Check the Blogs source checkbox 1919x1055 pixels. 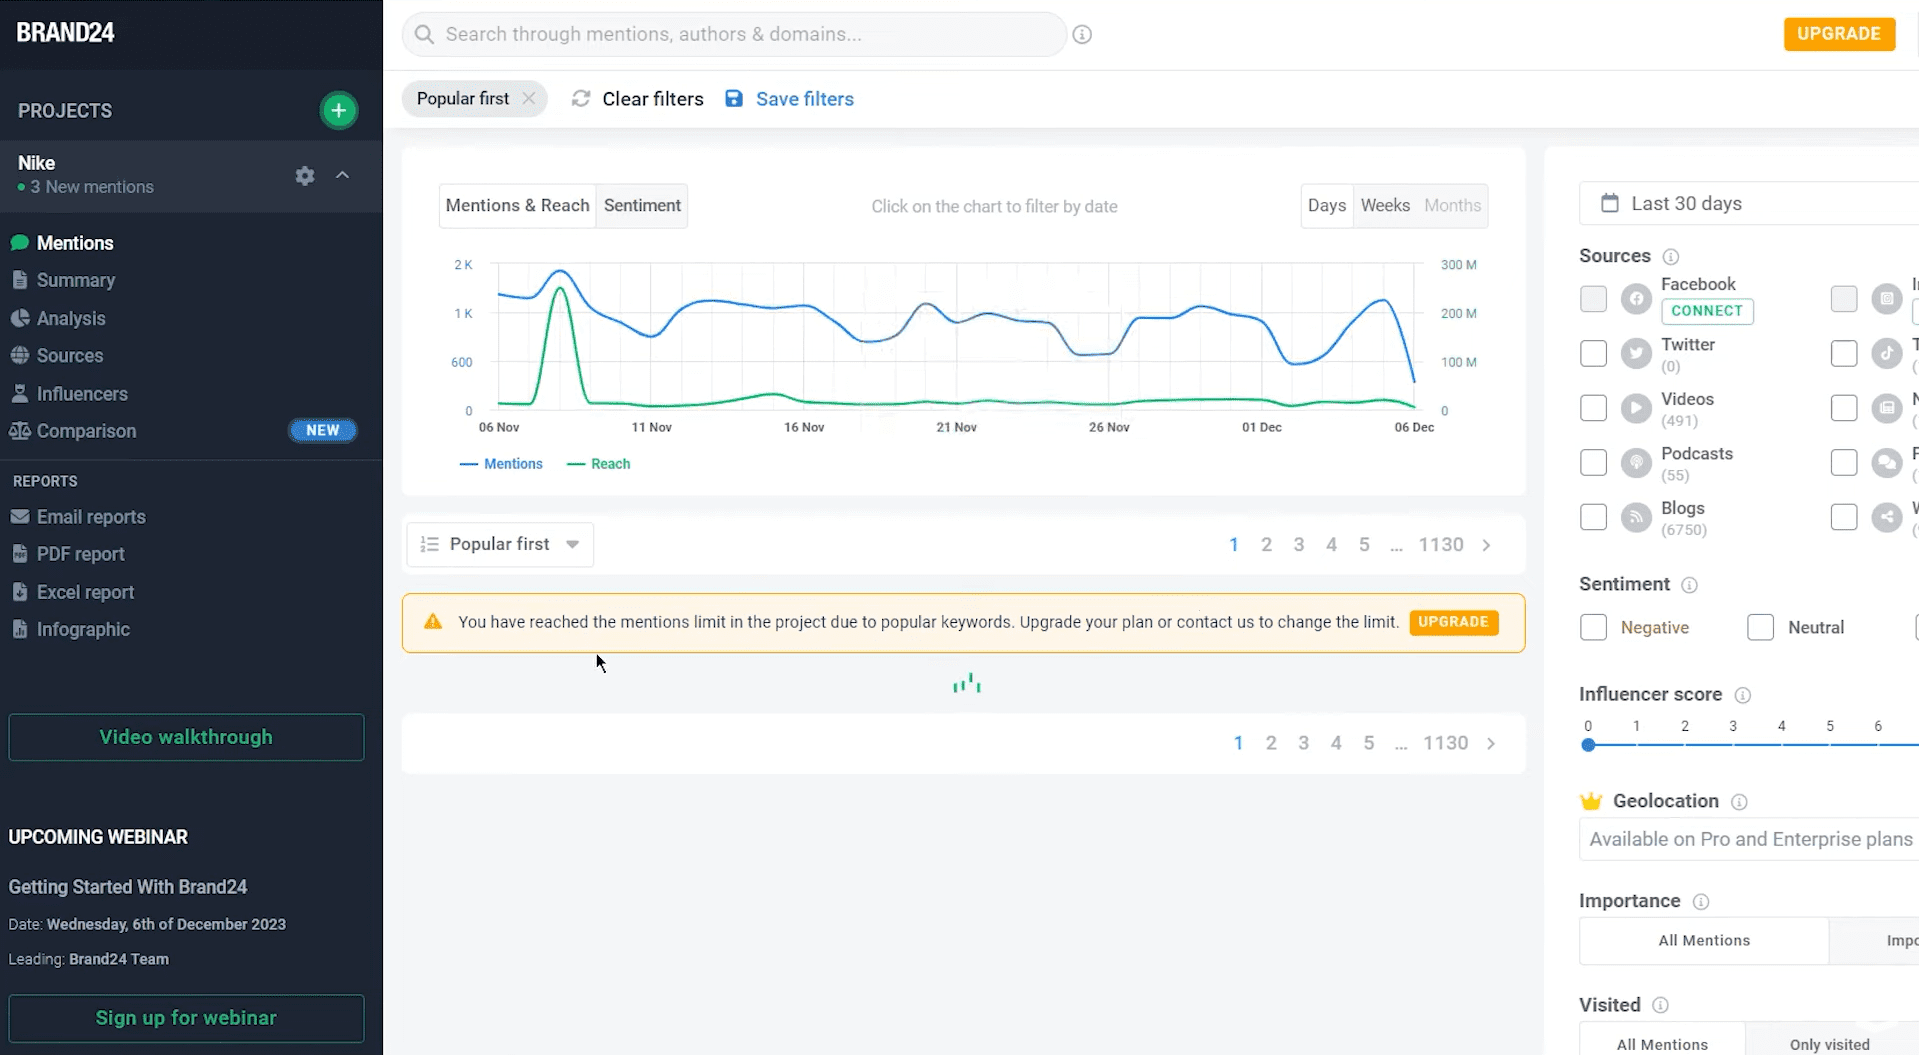(1593, 517)
